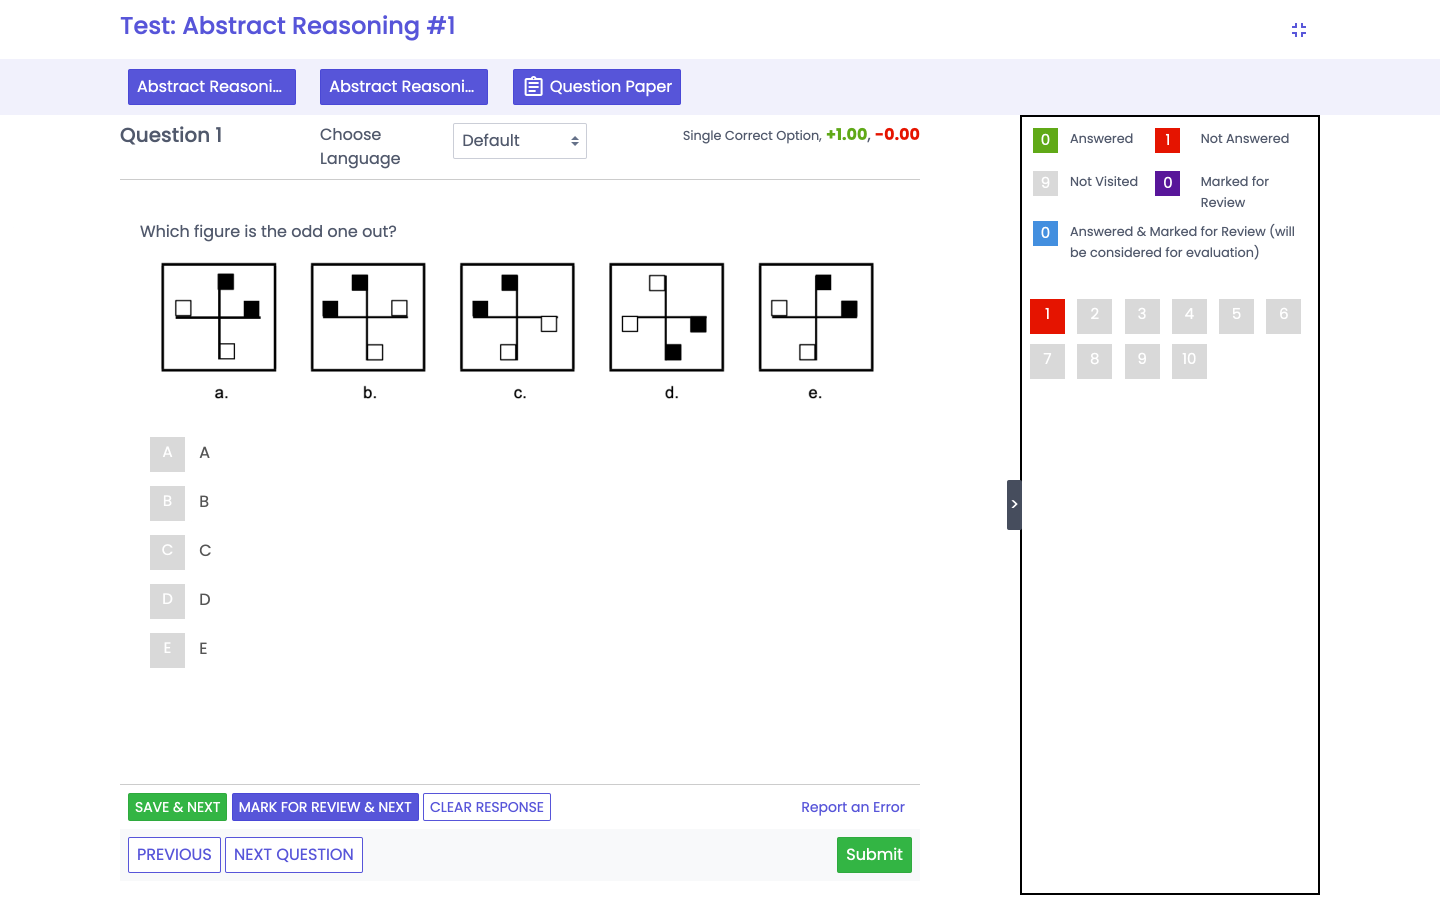Image resolution: width=1440 pixels, height=900 pixels.
Task: Pick answer option D
Action: 167,600
